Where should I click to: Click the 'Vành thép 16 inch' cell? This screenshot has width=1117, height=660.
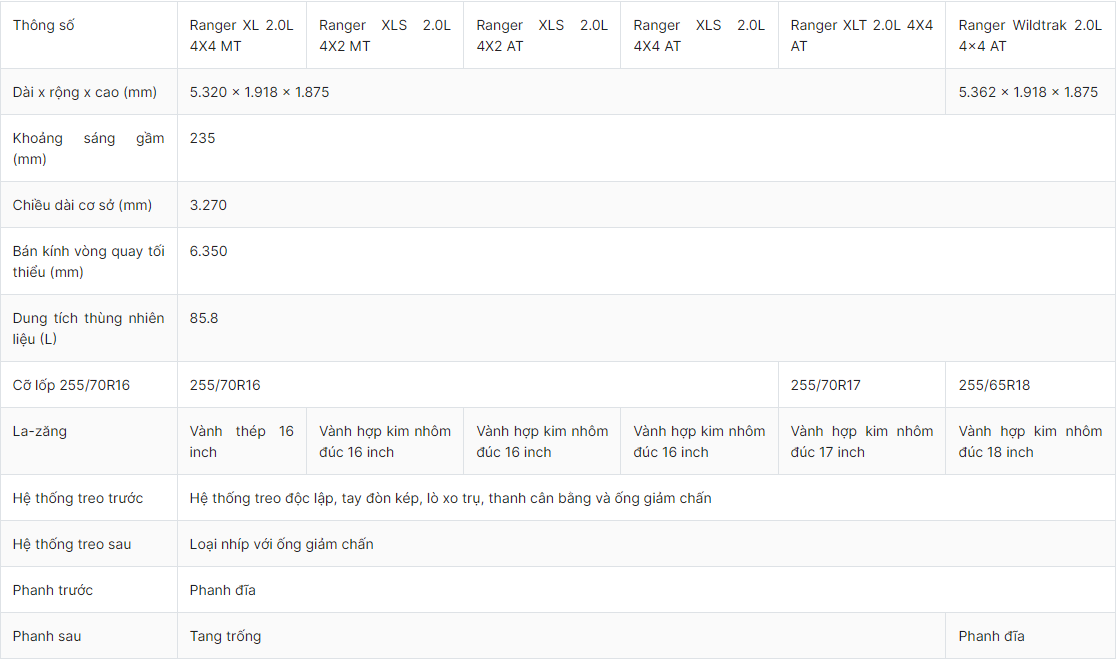[x=241, y=441]
